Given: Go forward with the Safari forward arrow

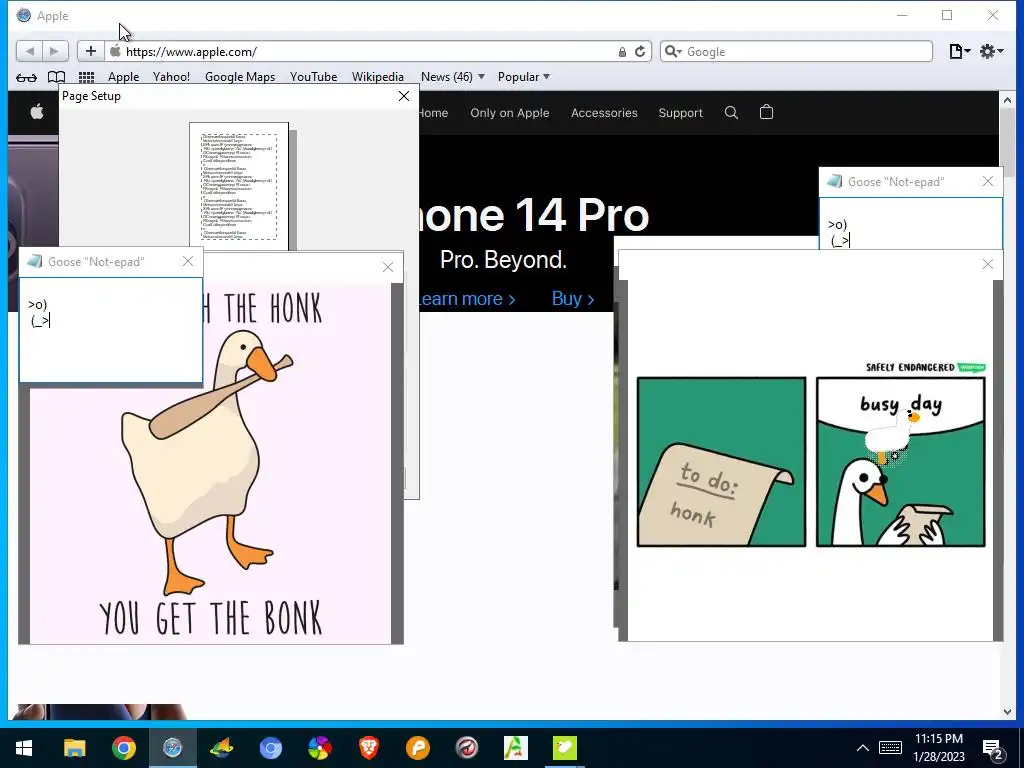Looking at the screenshot, I should coord(54,51).
